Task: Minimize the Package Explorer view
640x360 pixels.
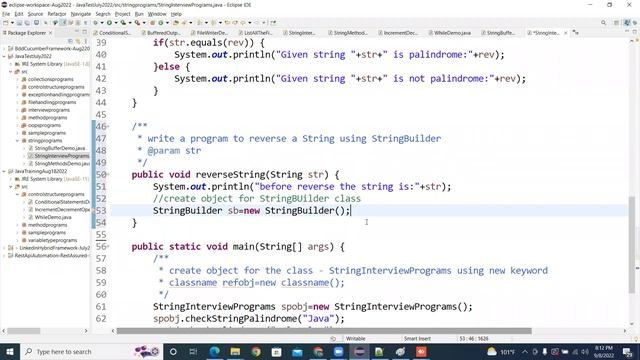Action: 76,32
